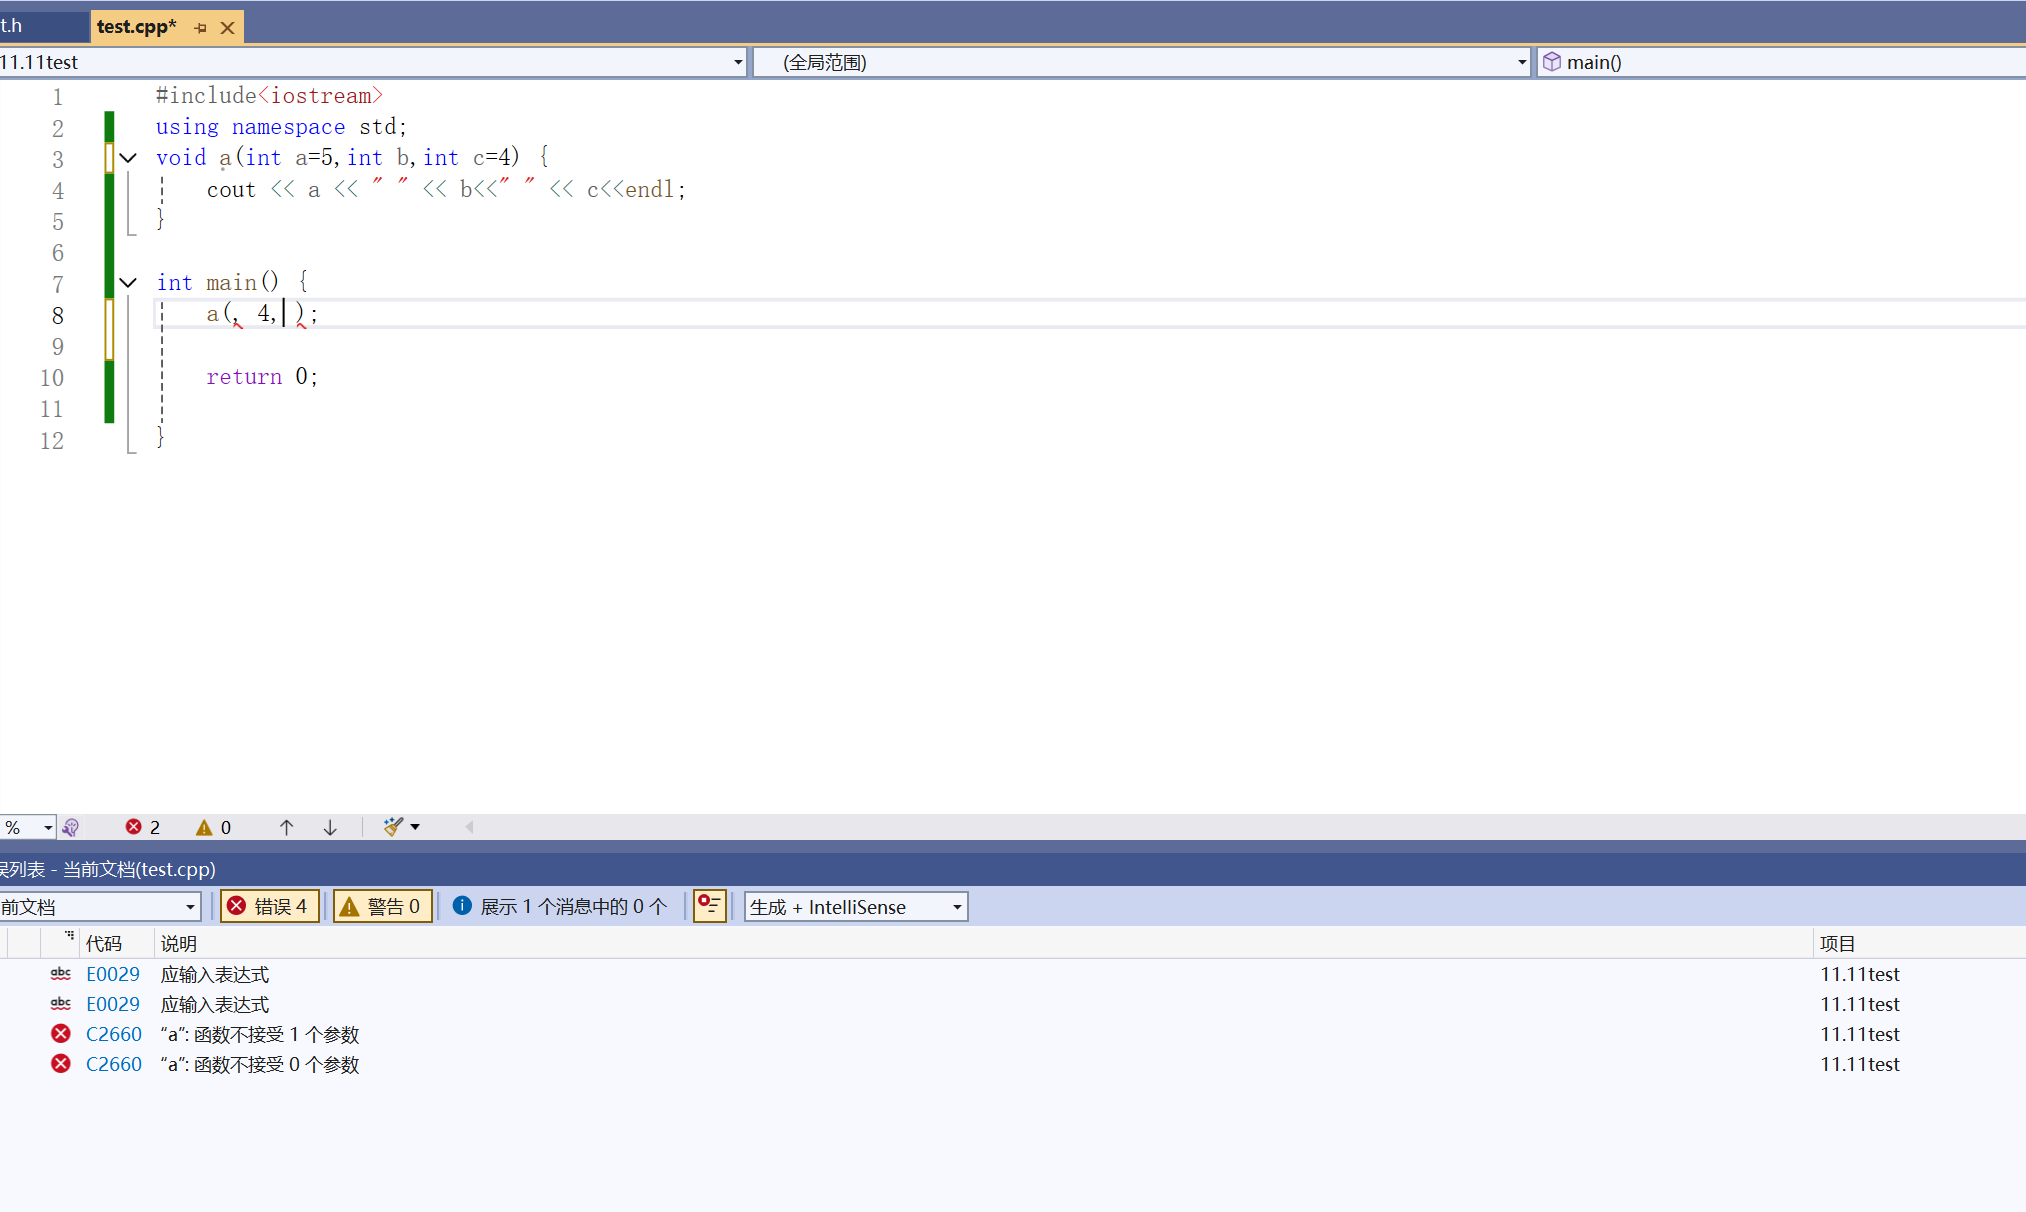Select the C2660 error about 0 个参数
Viewport: 2026px width, 1212px height.
(x=260, y=1064)
